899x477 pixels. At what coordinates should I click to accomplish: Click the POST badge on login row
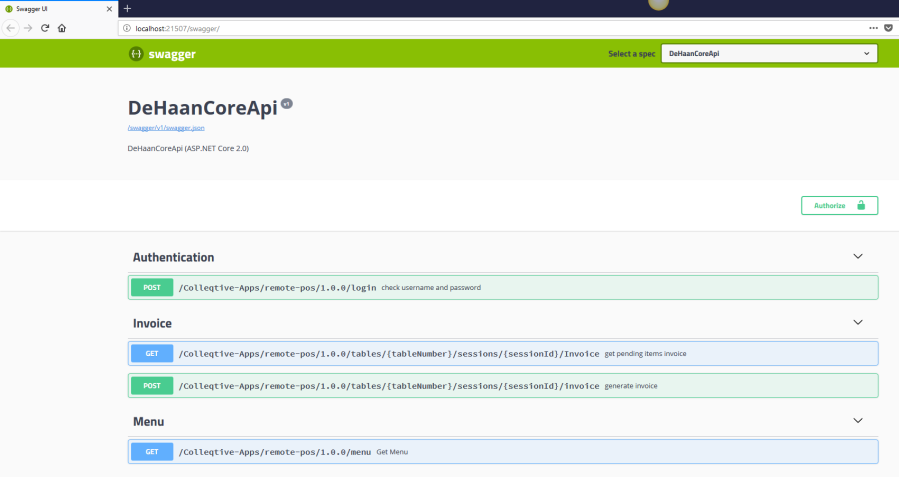tap(152, 288)
